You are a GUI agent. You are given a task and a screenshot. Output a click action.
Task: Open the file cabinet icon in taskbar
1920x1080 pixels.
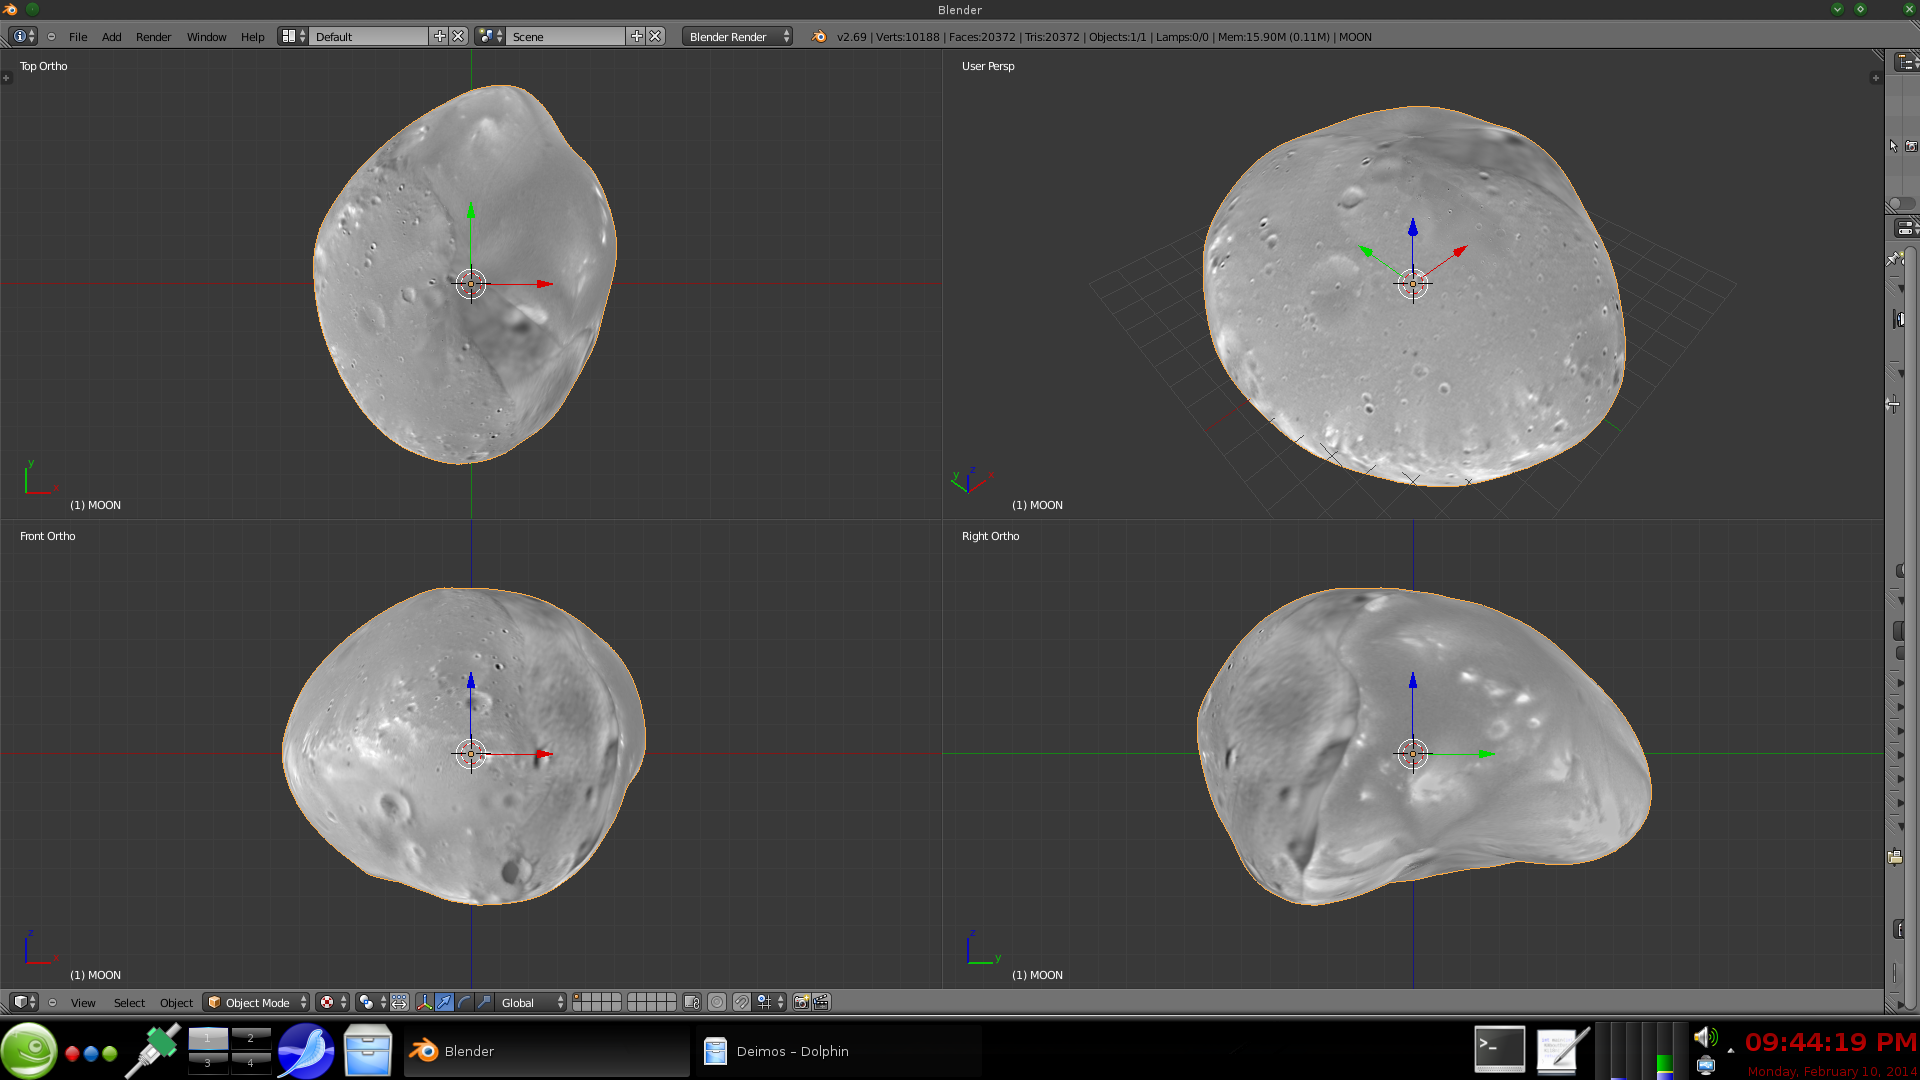(x=367, y=1051)
